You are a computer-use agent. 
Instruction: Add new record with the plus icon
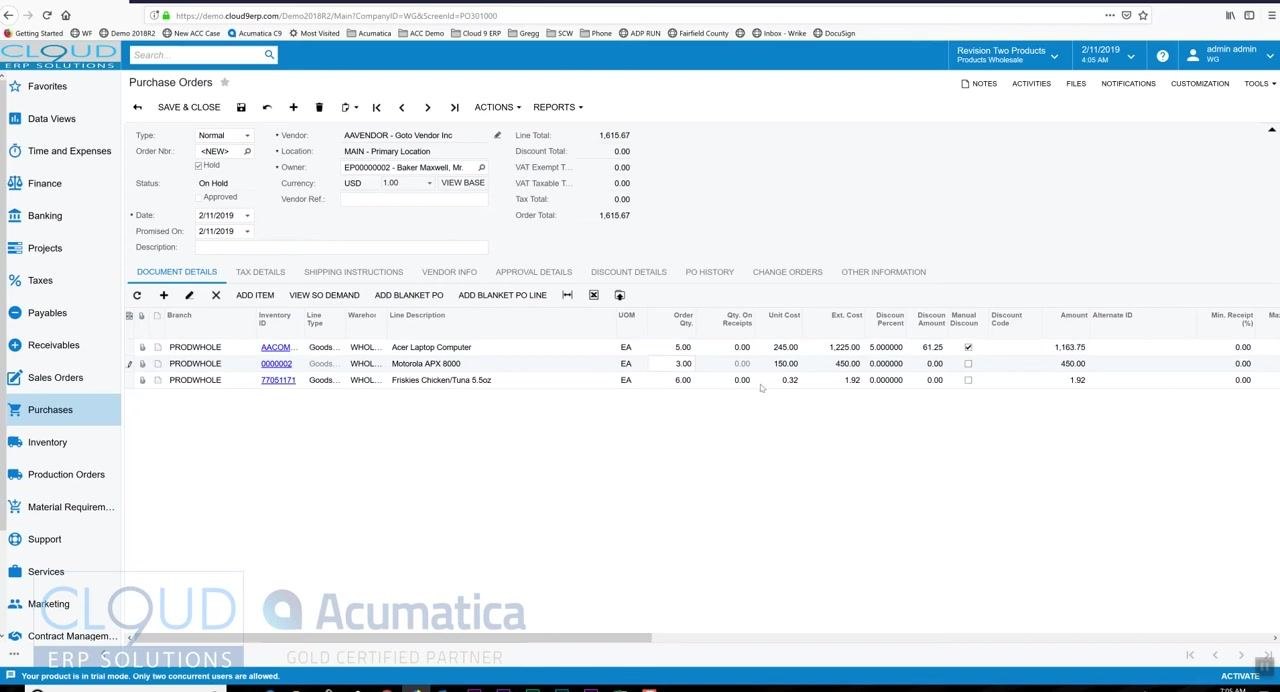293,107
